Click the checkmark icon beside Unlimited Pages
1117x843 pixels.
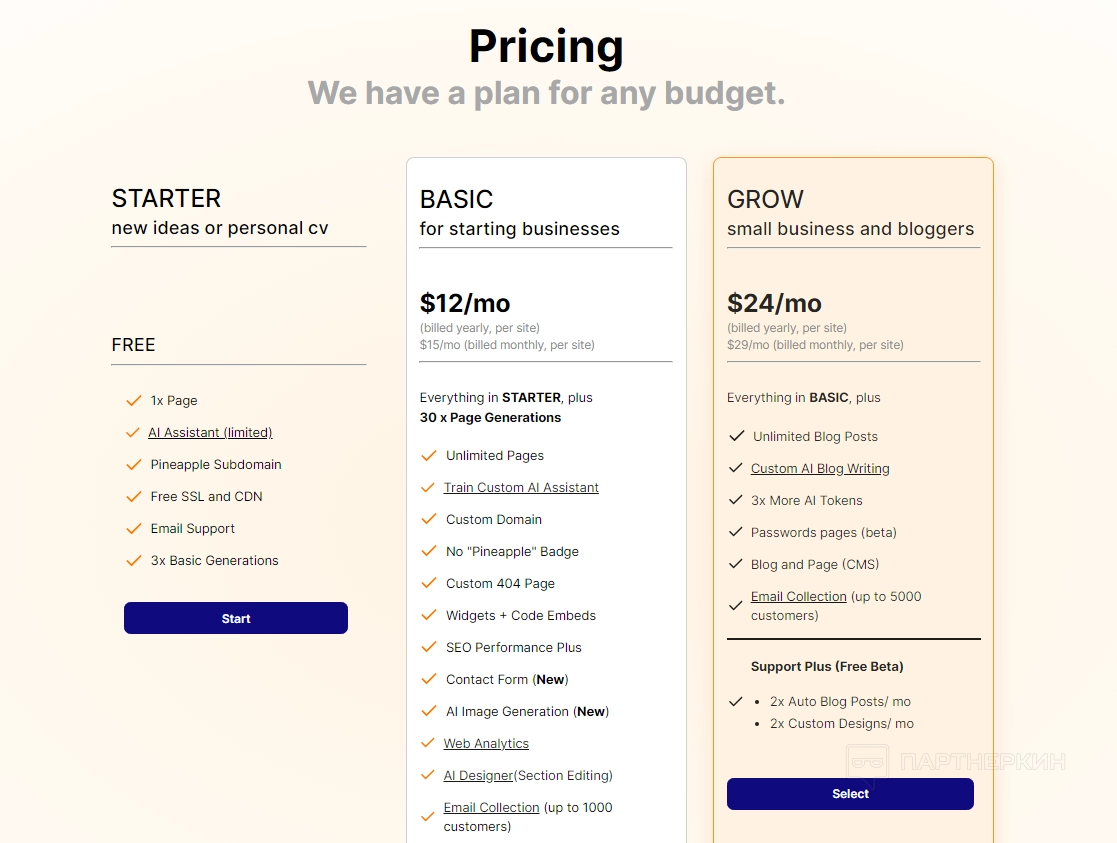(429, 456)
